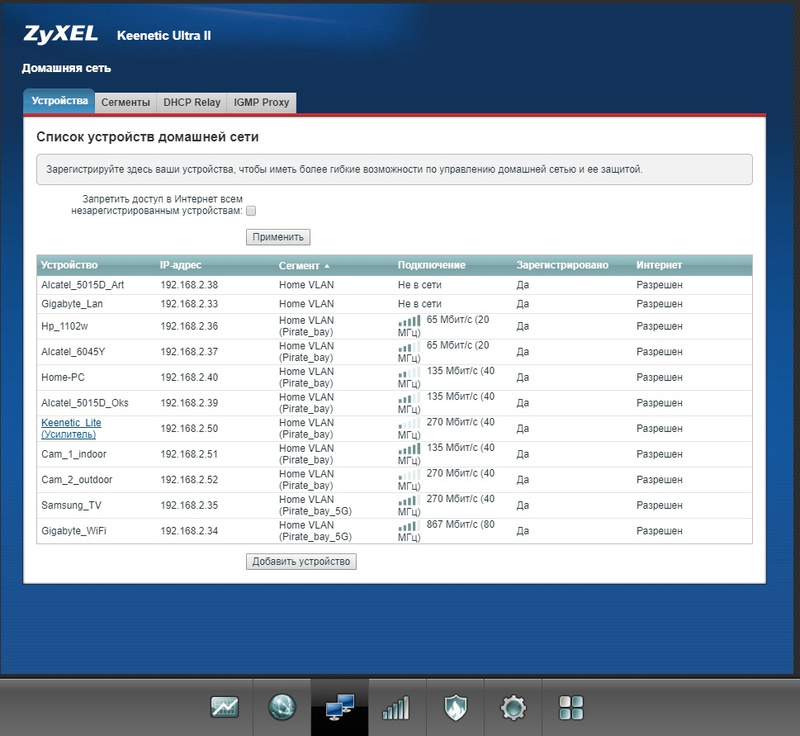Click IP address 192.168.2.52
This screenshot has height=736, width=800.
click(189, 479)
